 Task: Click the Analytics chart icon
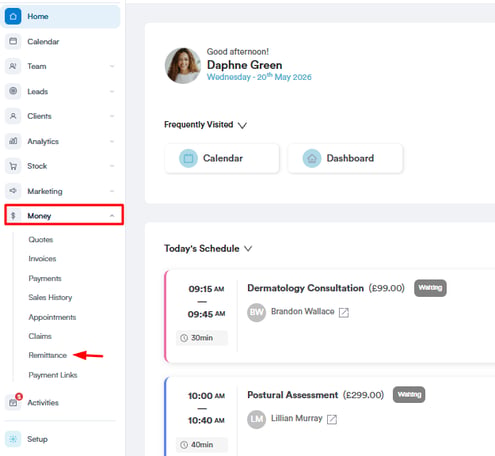pyautogui.click(x=13, y=141)
